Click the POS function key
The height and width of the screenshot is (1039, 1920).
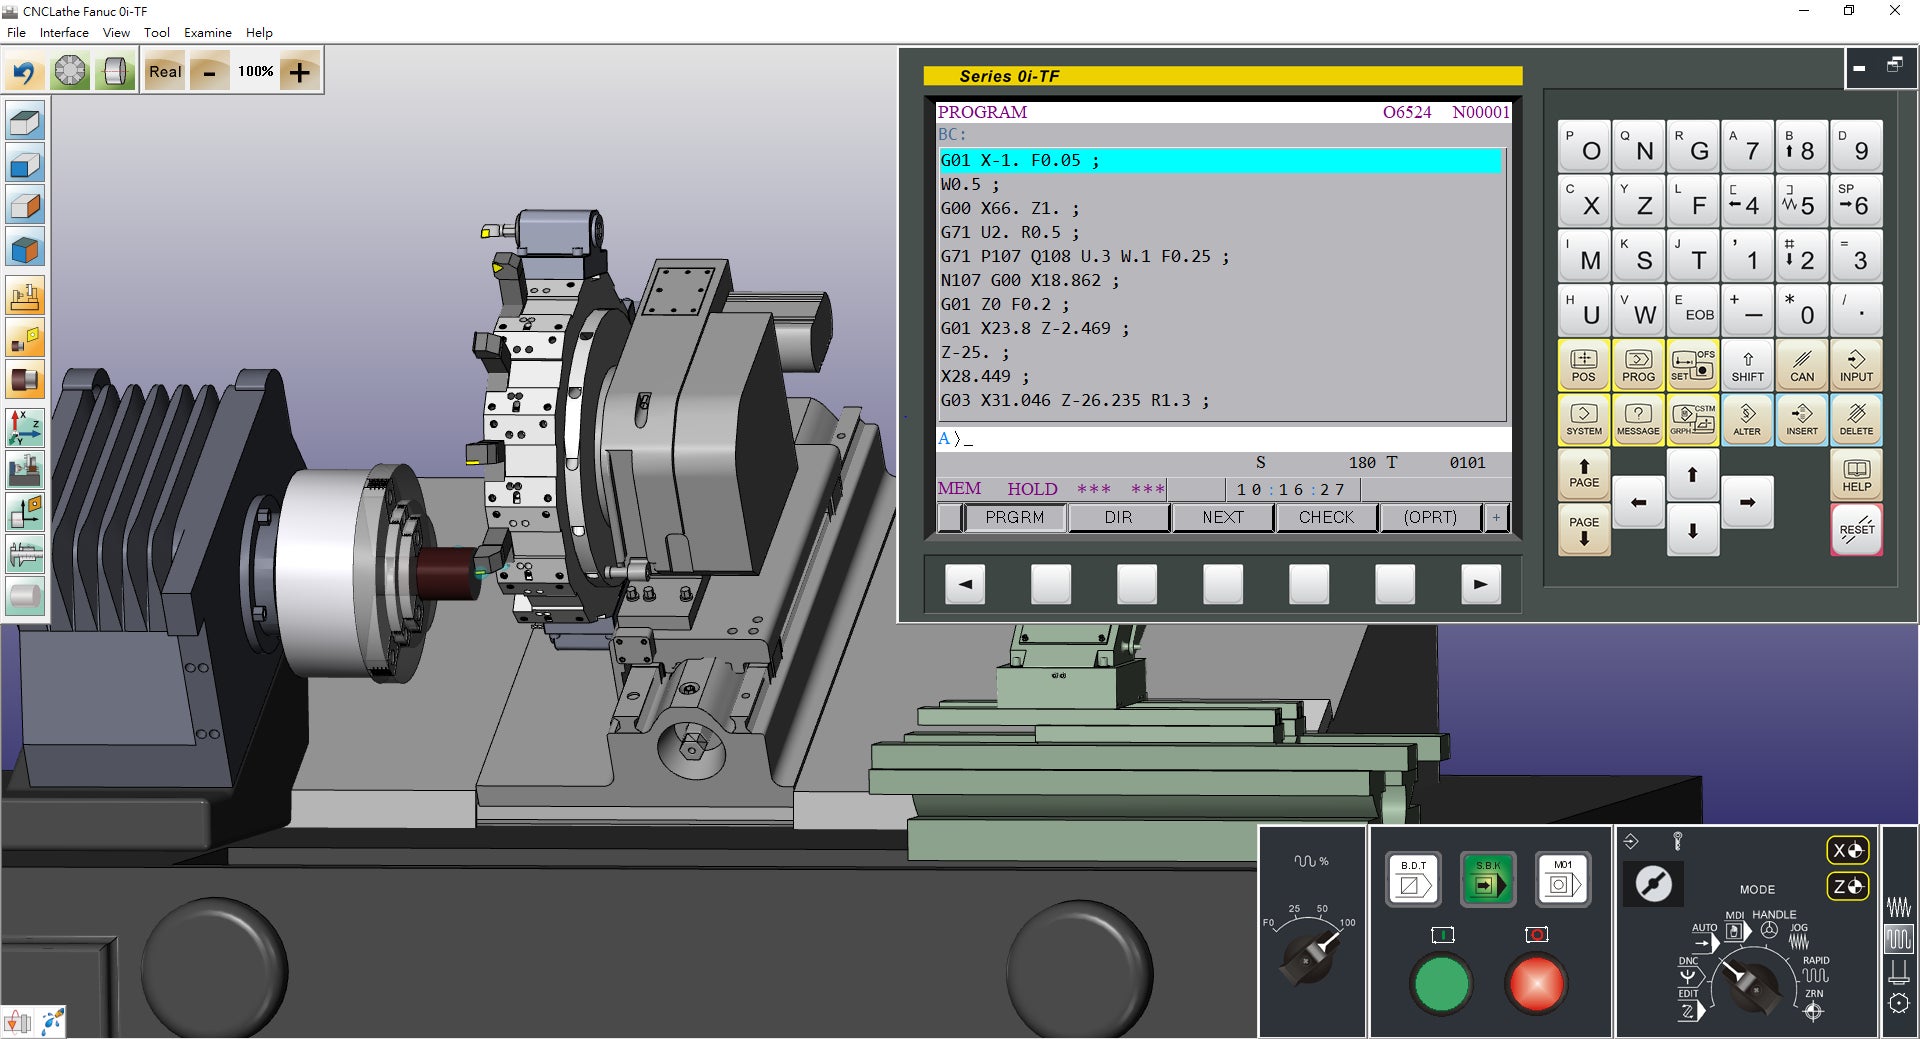pos(1584,365)
